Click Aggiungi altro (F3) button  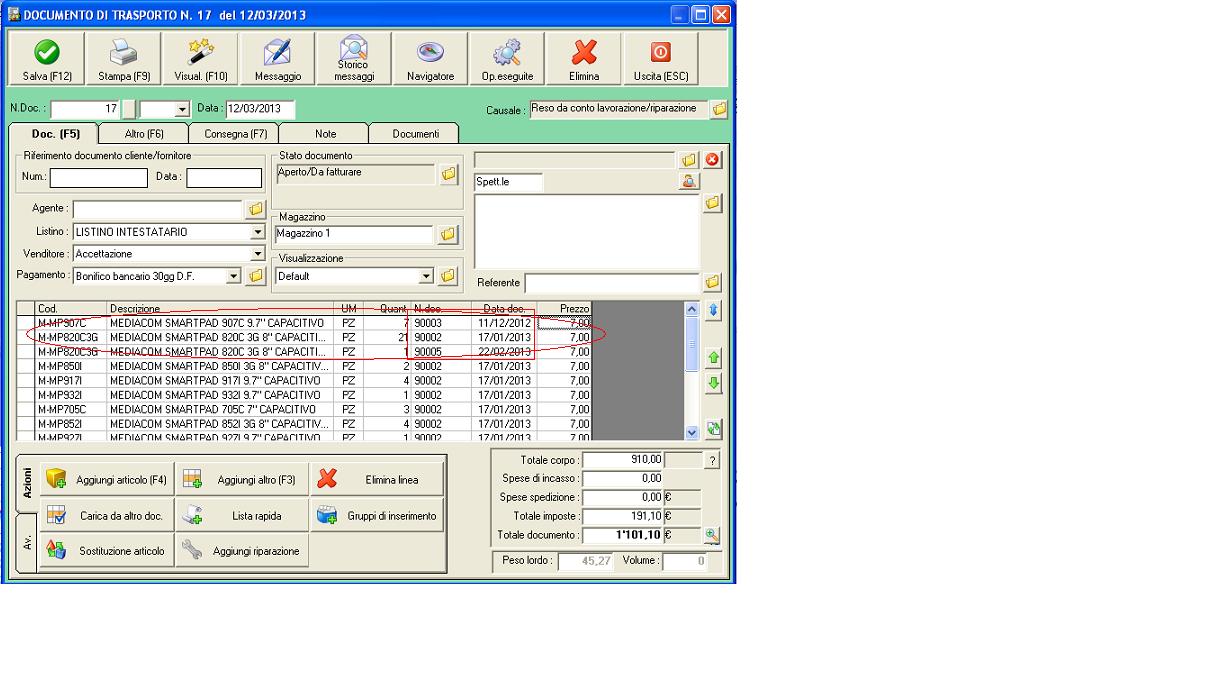tap(241, 480)
